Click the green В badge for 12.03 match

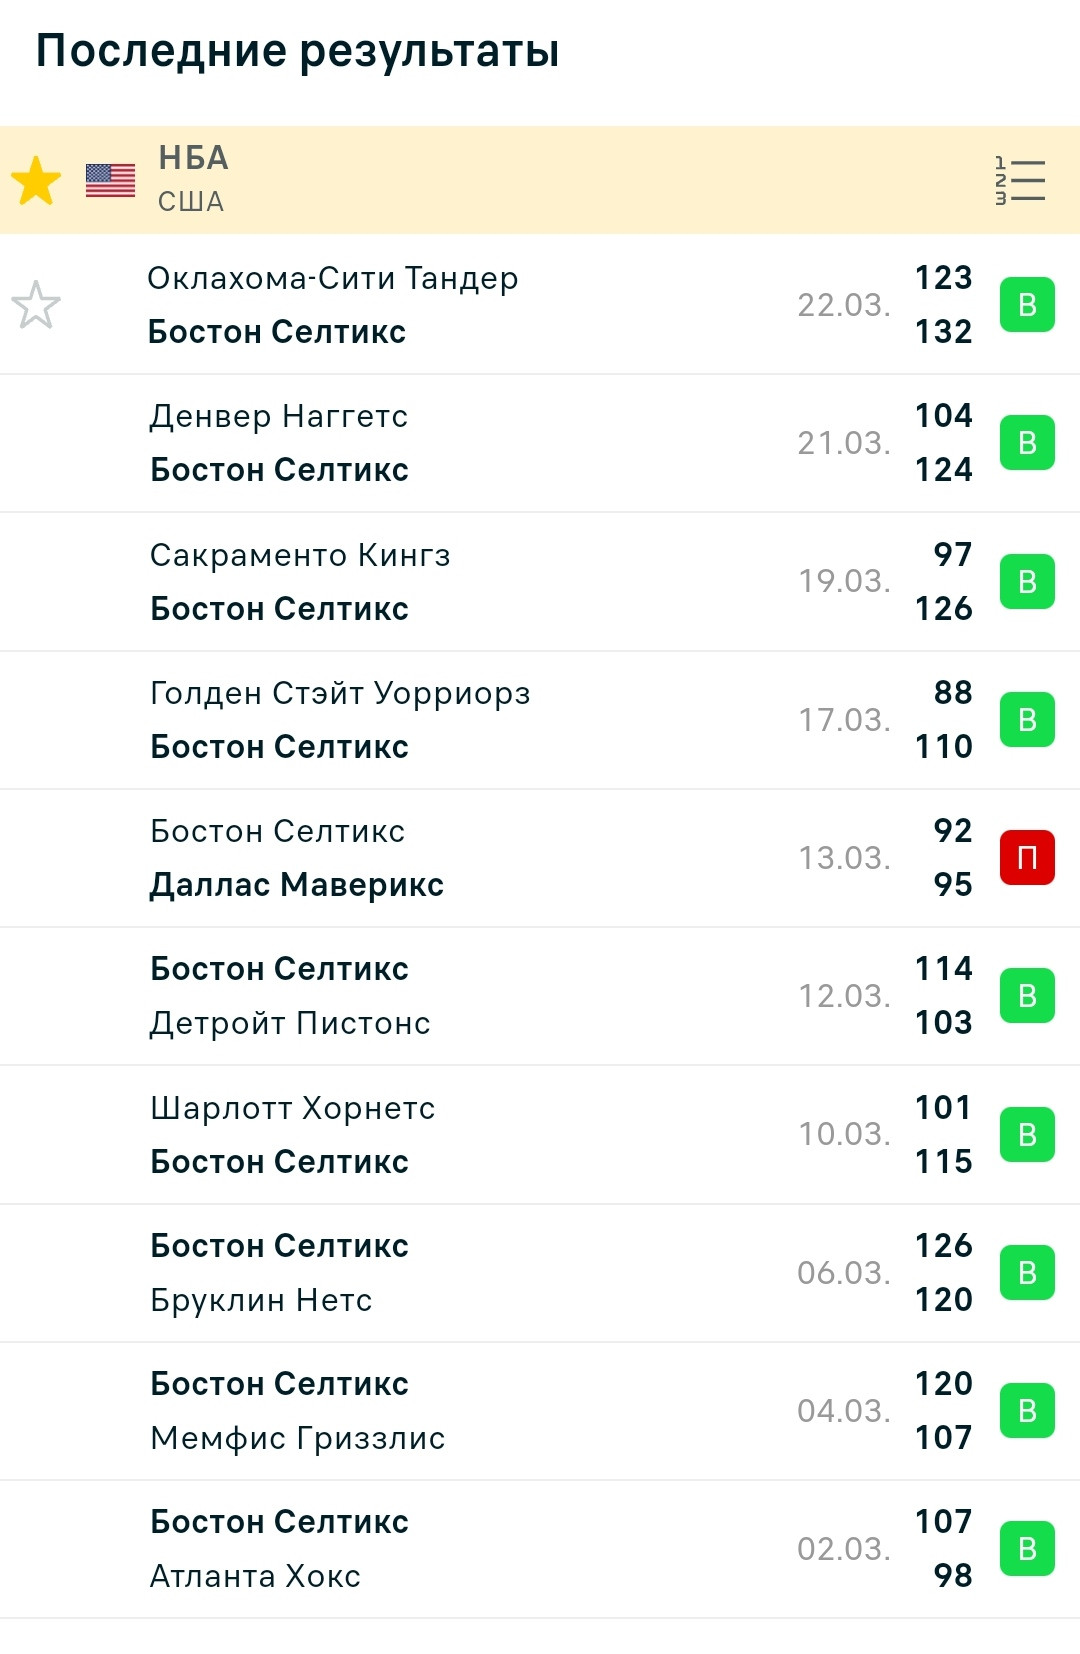tap(1027, 996)
